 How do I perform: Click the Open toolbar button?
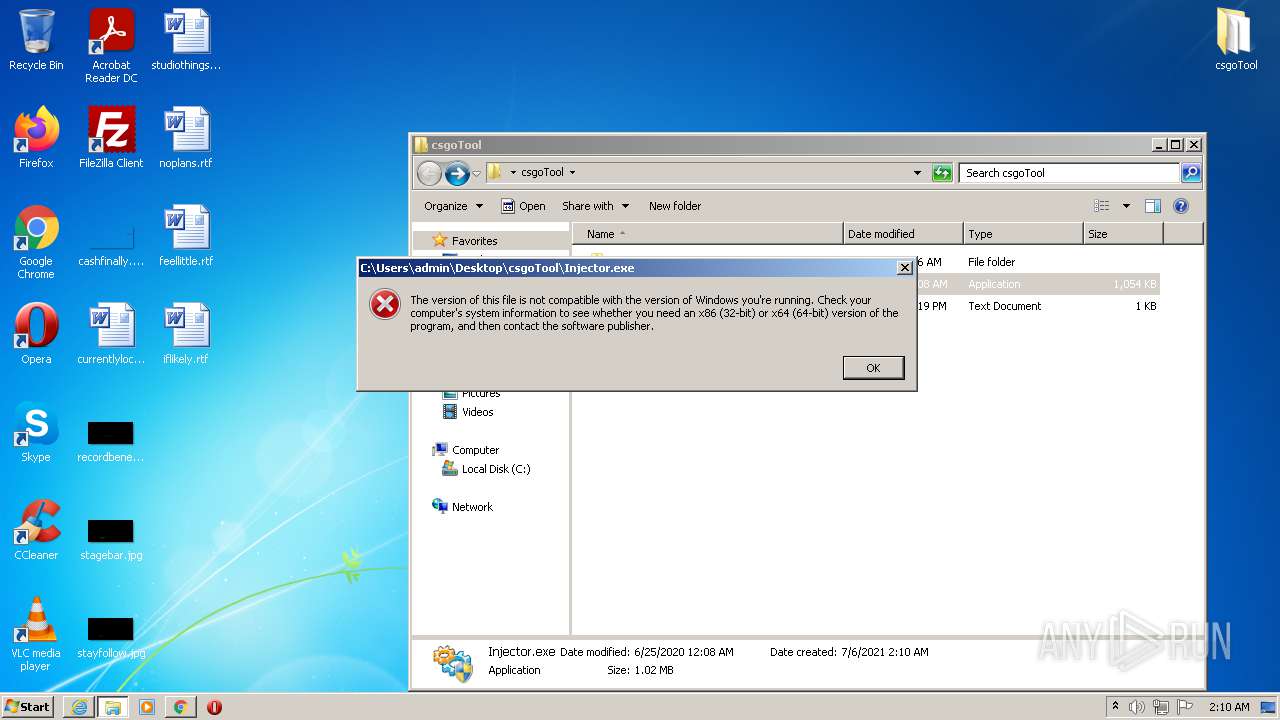(x=523, y=206)
